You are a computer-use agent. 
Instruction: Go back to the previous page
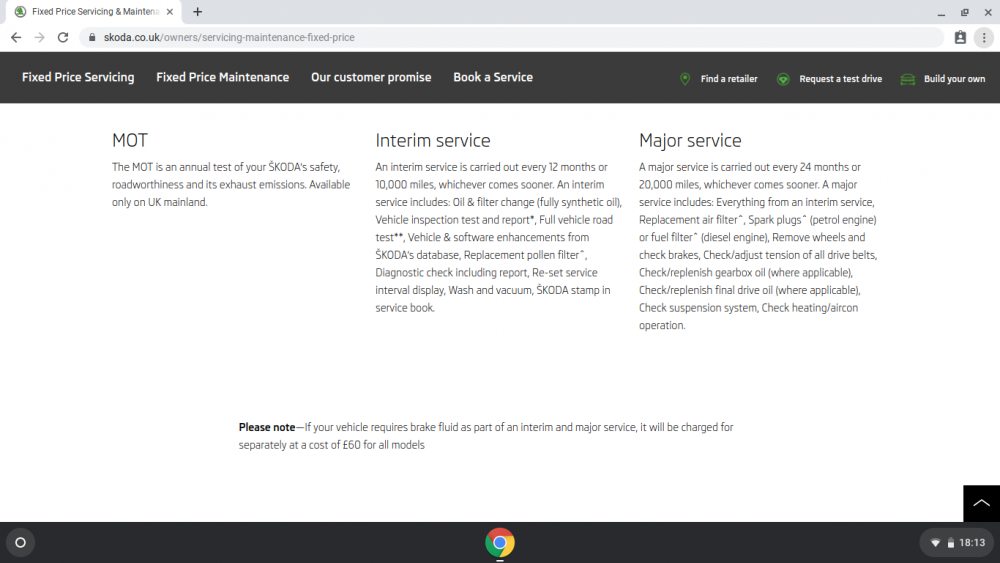tap(16, 38)
